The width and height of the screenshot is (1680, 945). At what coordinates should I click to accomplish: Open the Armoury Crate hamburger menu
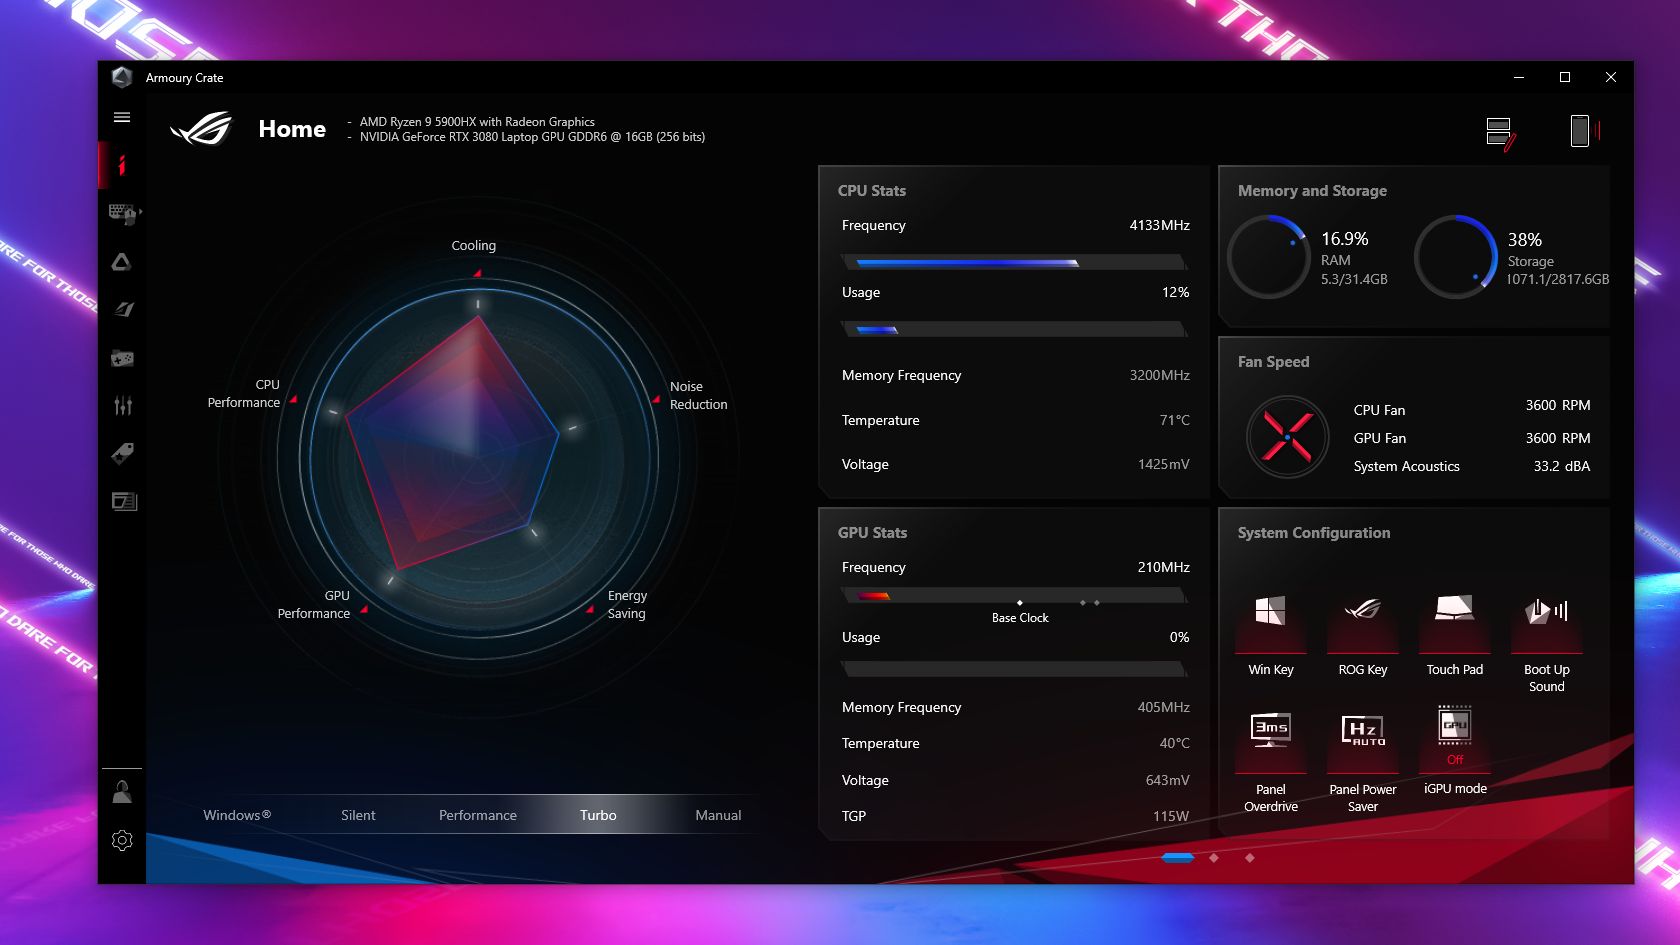click(x=121, y=117)
